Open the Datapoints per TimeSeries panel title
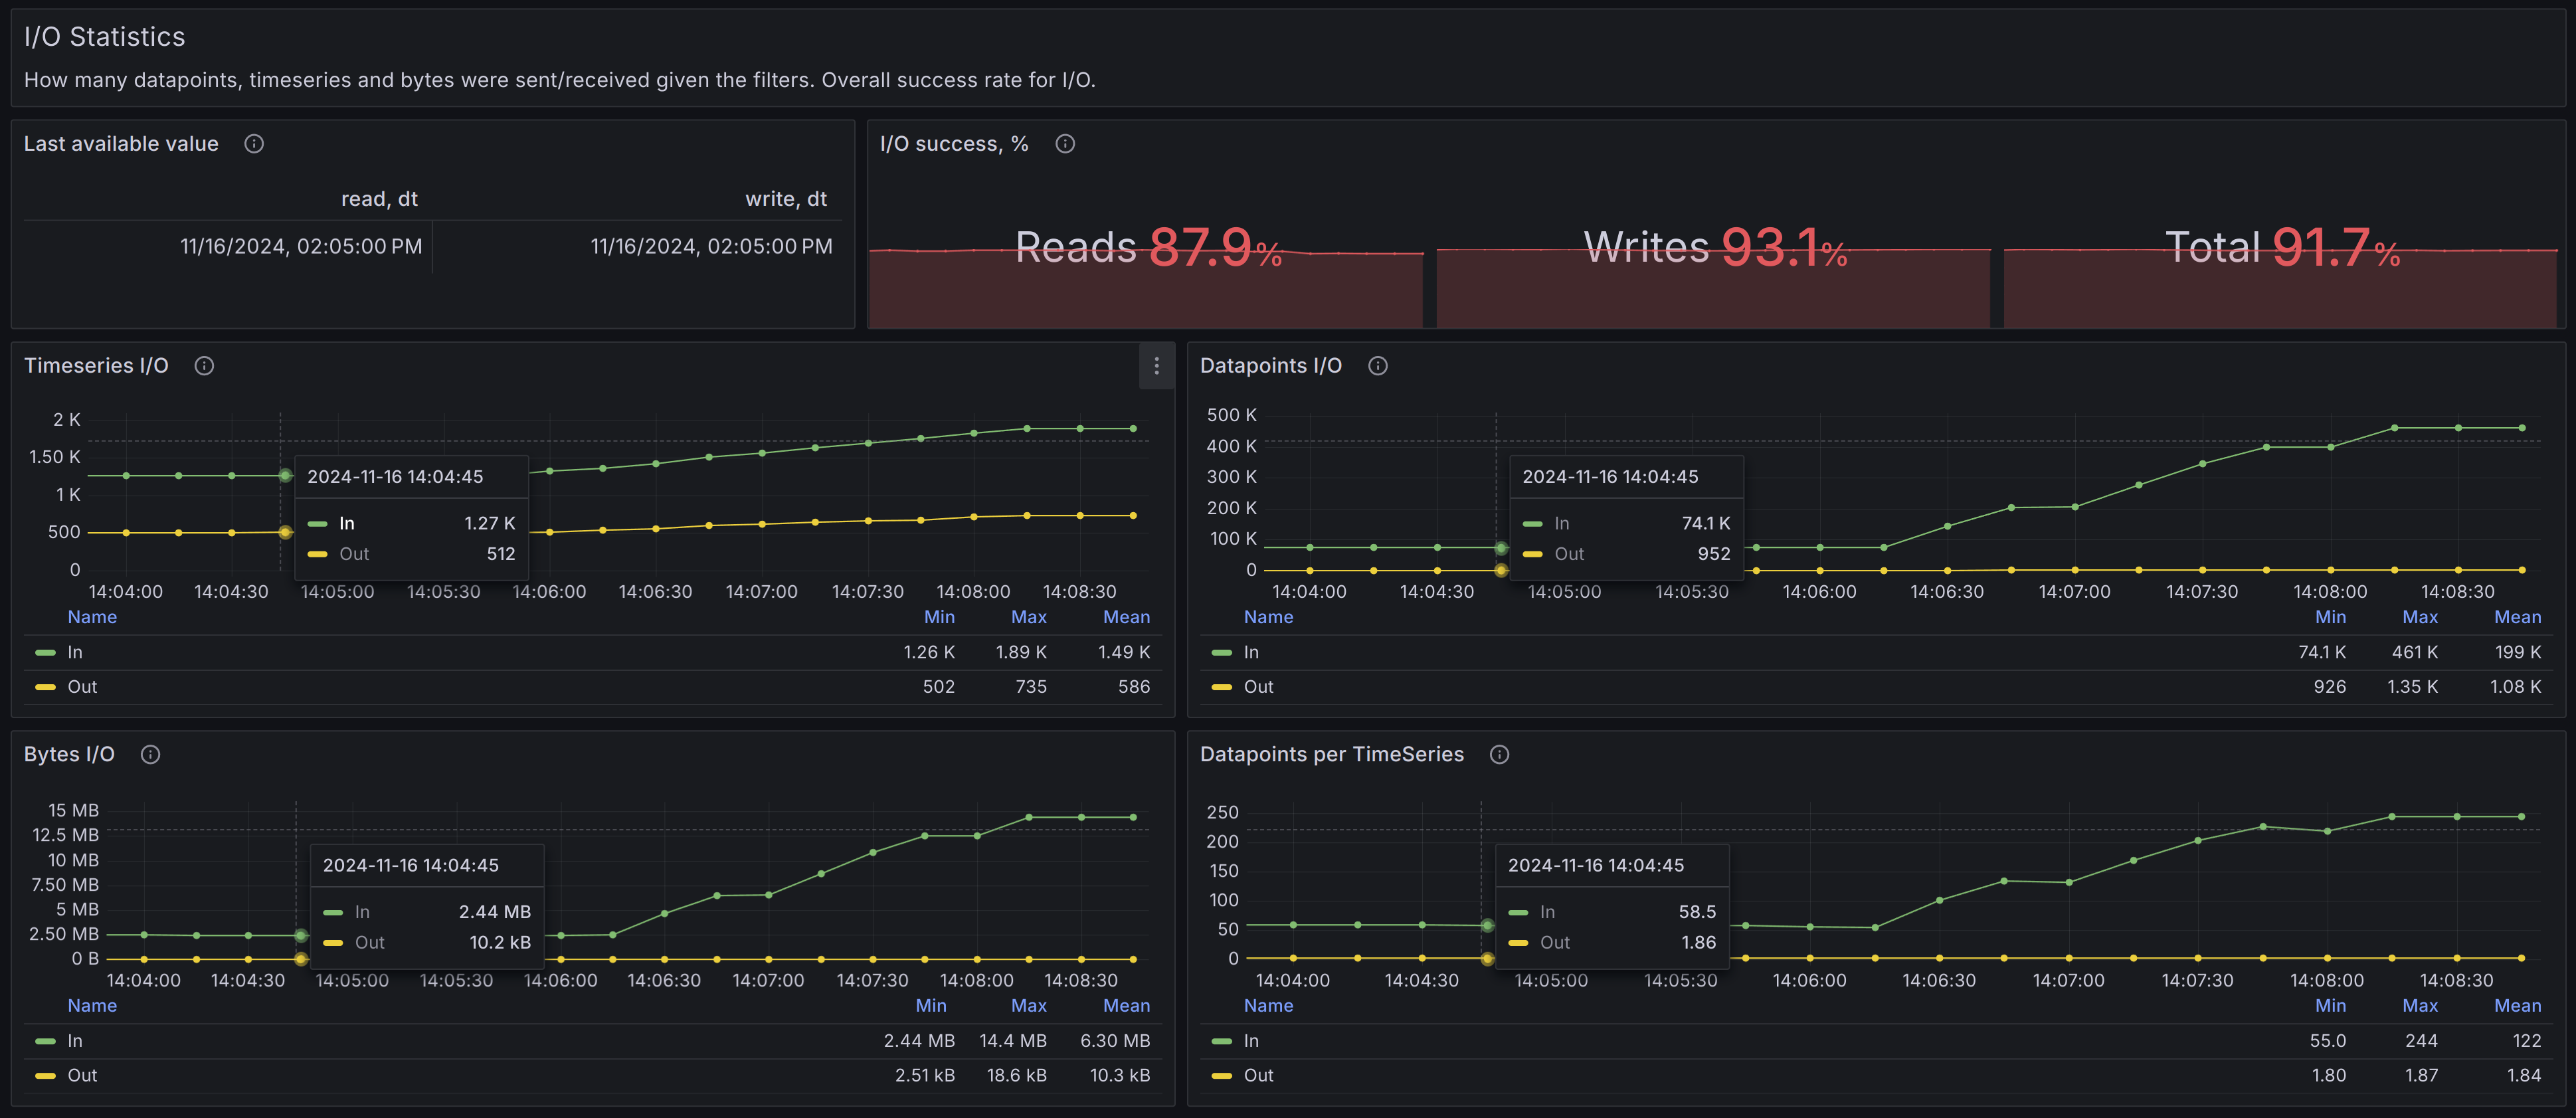Viewport: 2576px width, 1118px height. [1331, 755]
